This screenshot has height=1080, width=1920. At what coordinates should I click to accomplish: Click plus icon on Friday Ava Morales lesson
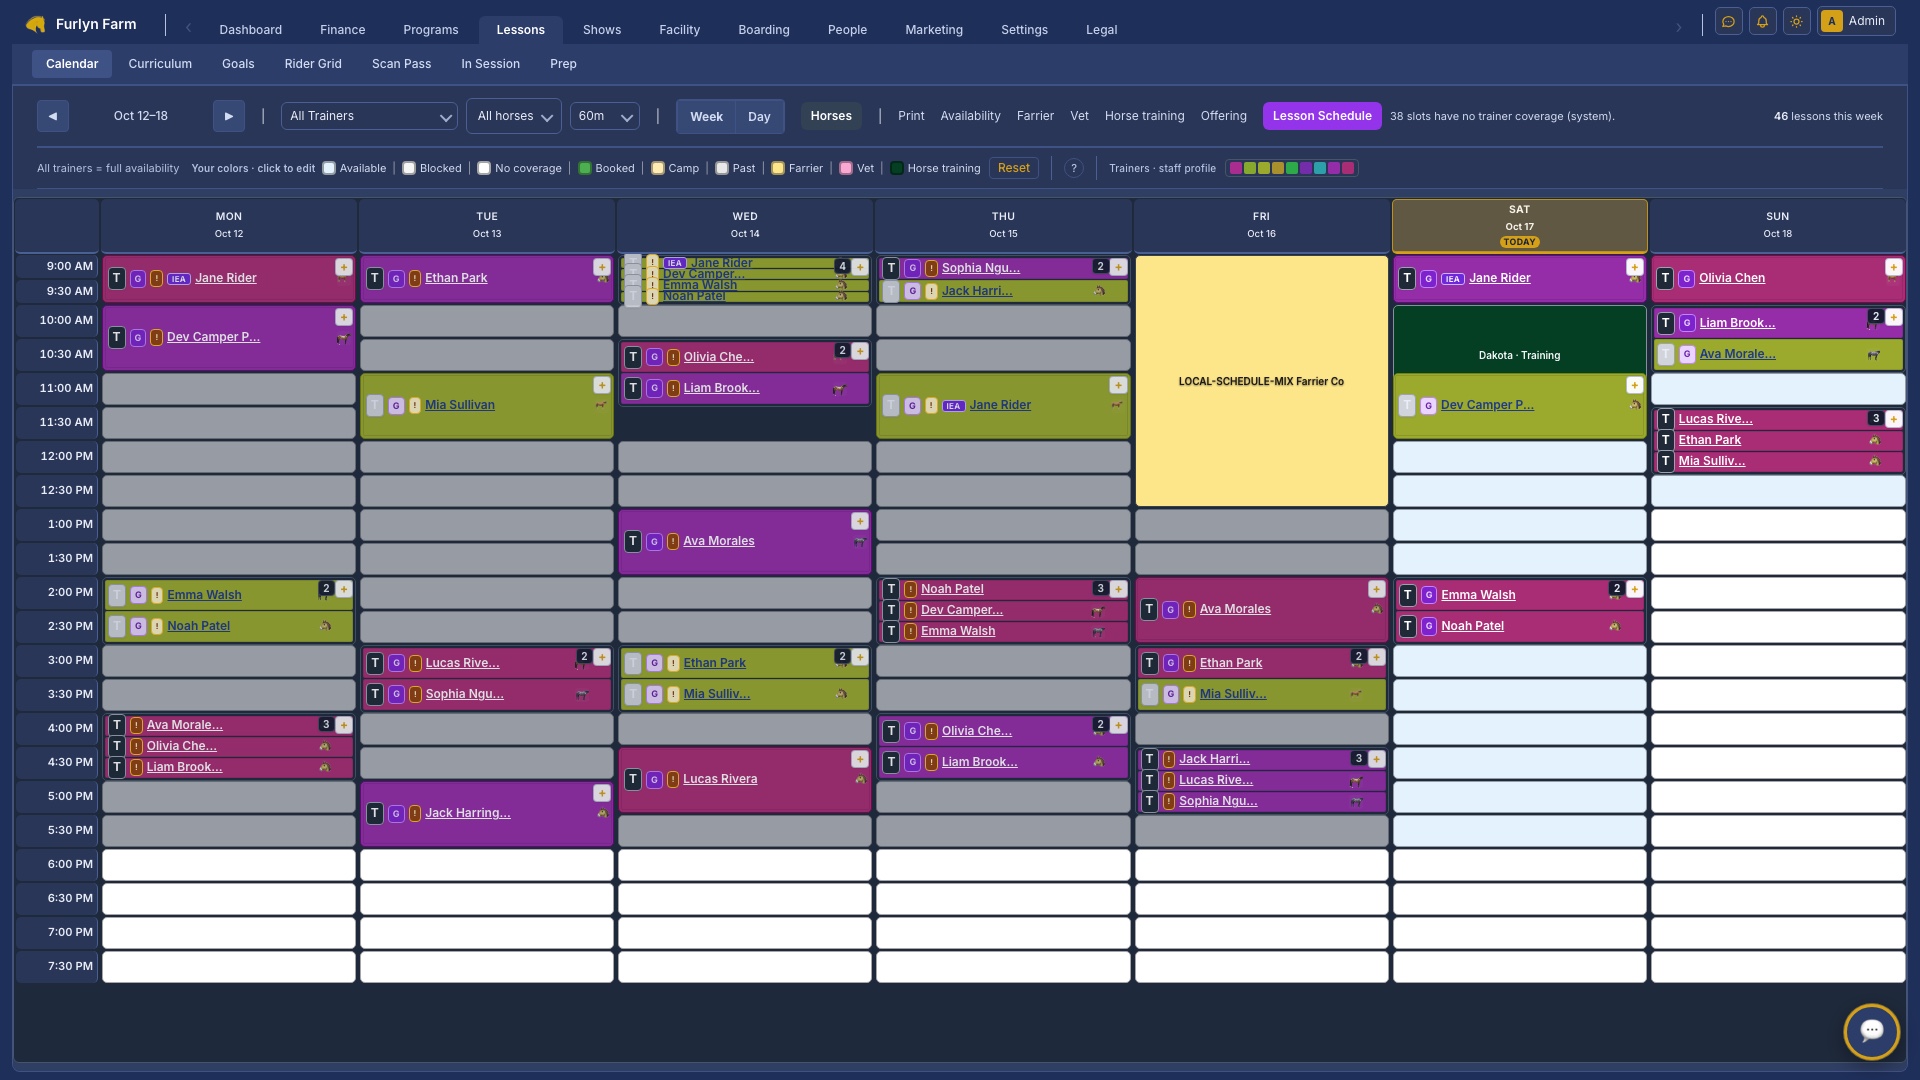1376,590
